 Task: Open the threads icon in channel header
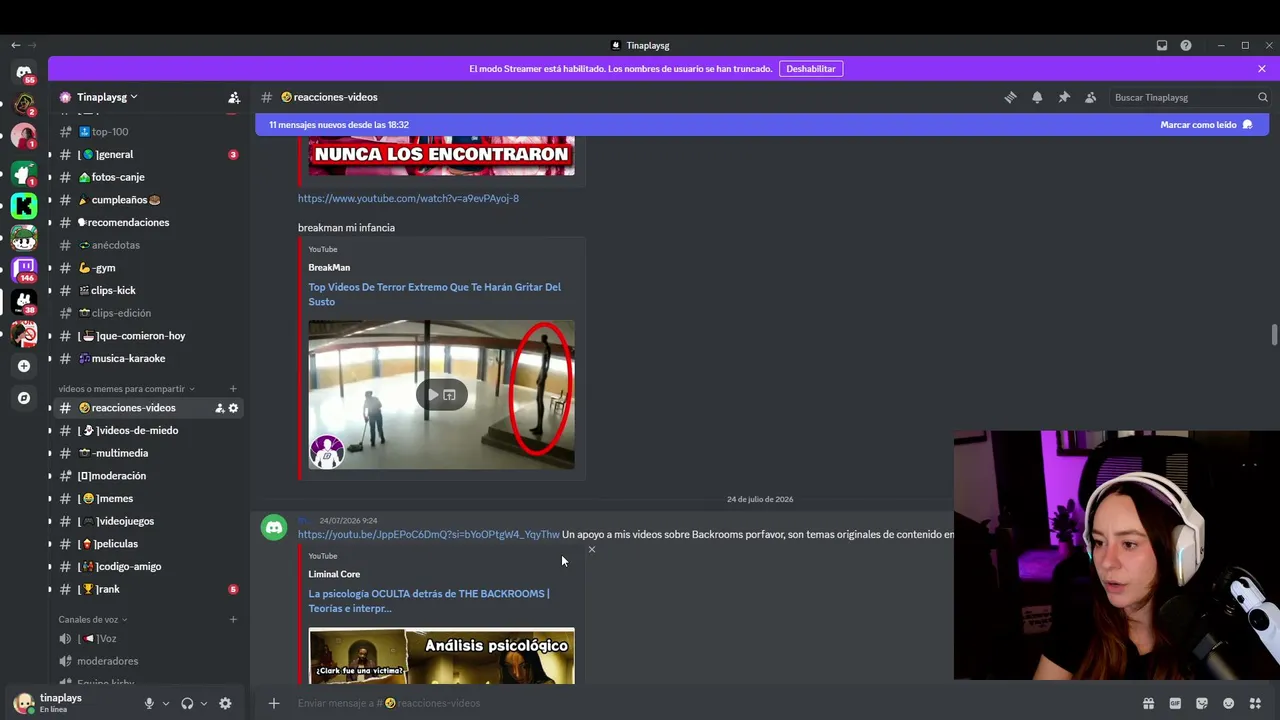(1010, 97)
